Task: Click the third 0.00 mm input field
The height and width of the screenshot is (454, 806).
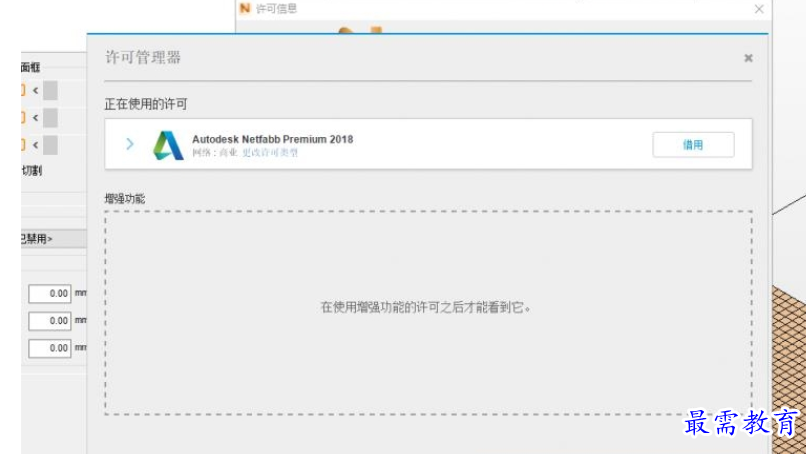Action: pyautogui.click(x=50, y=348)
